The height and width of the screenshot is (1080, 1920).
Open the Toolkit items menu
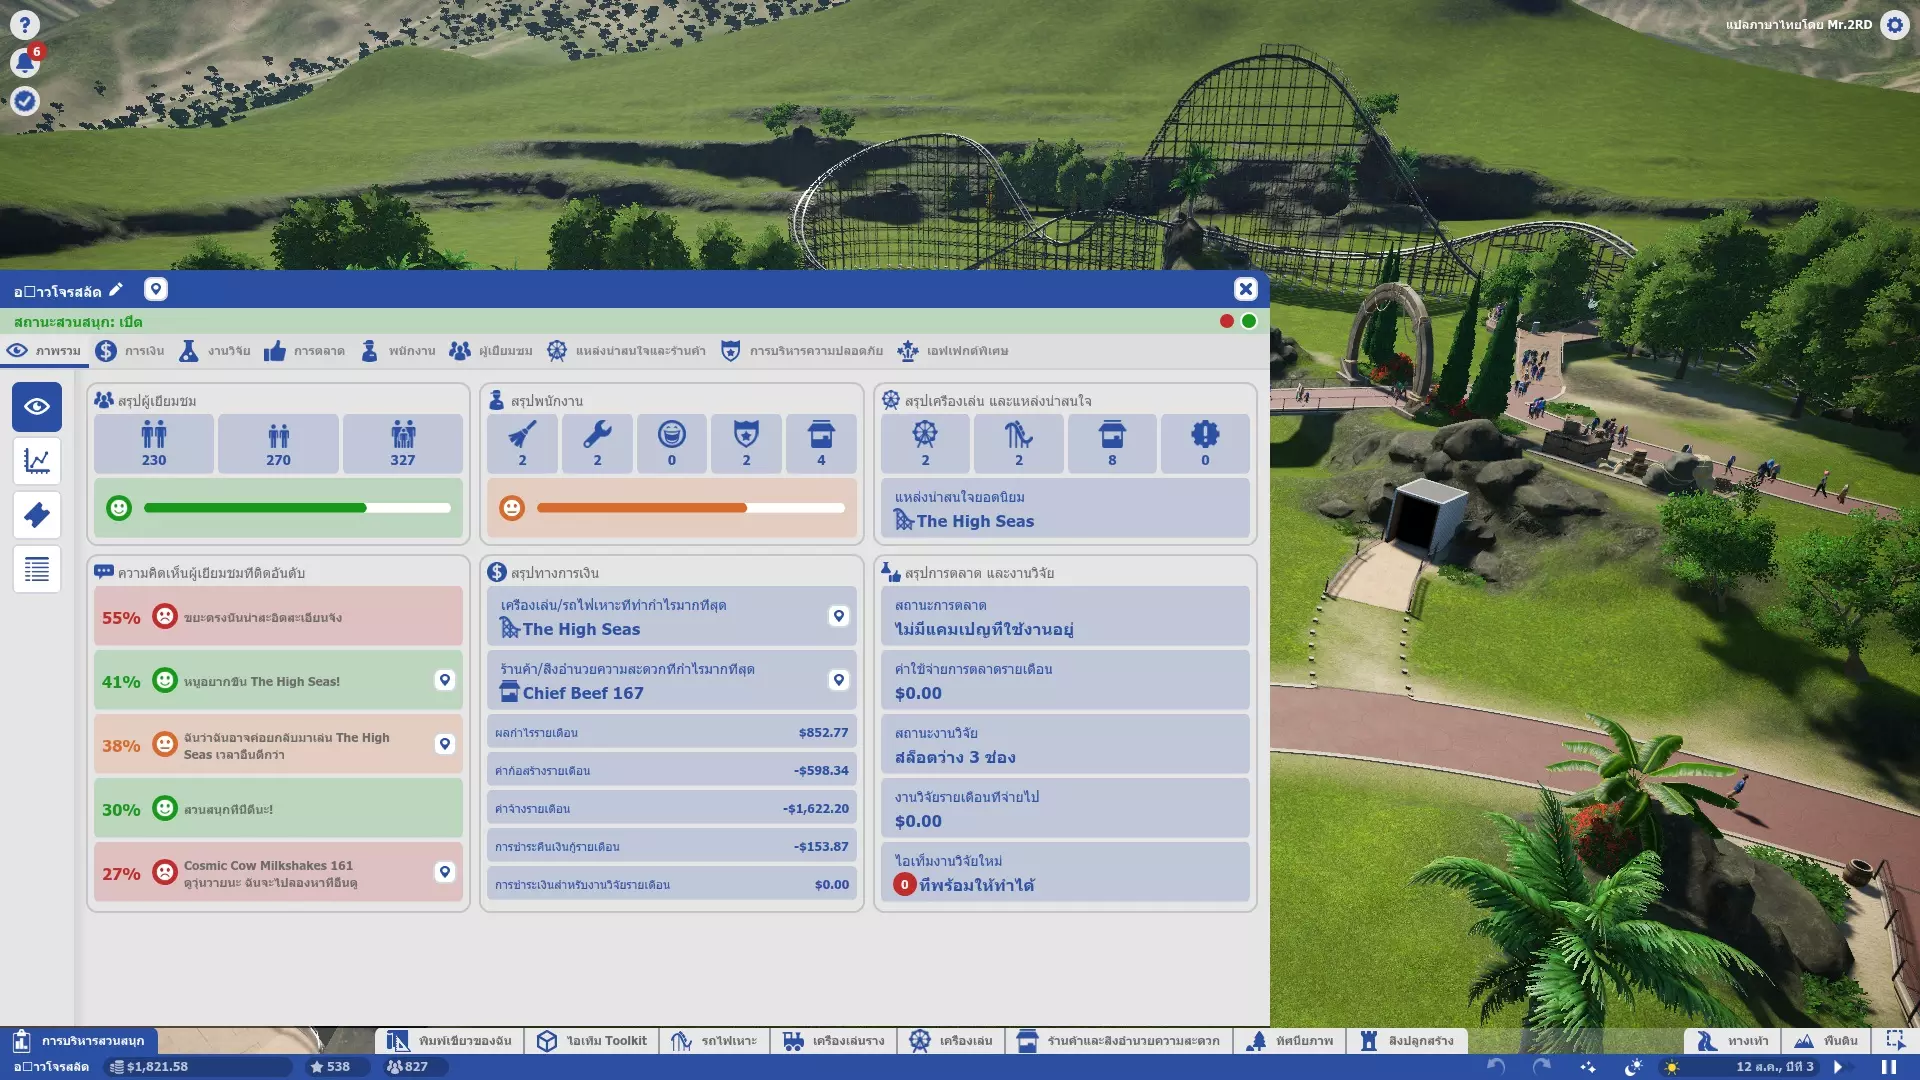point(592,1041)
